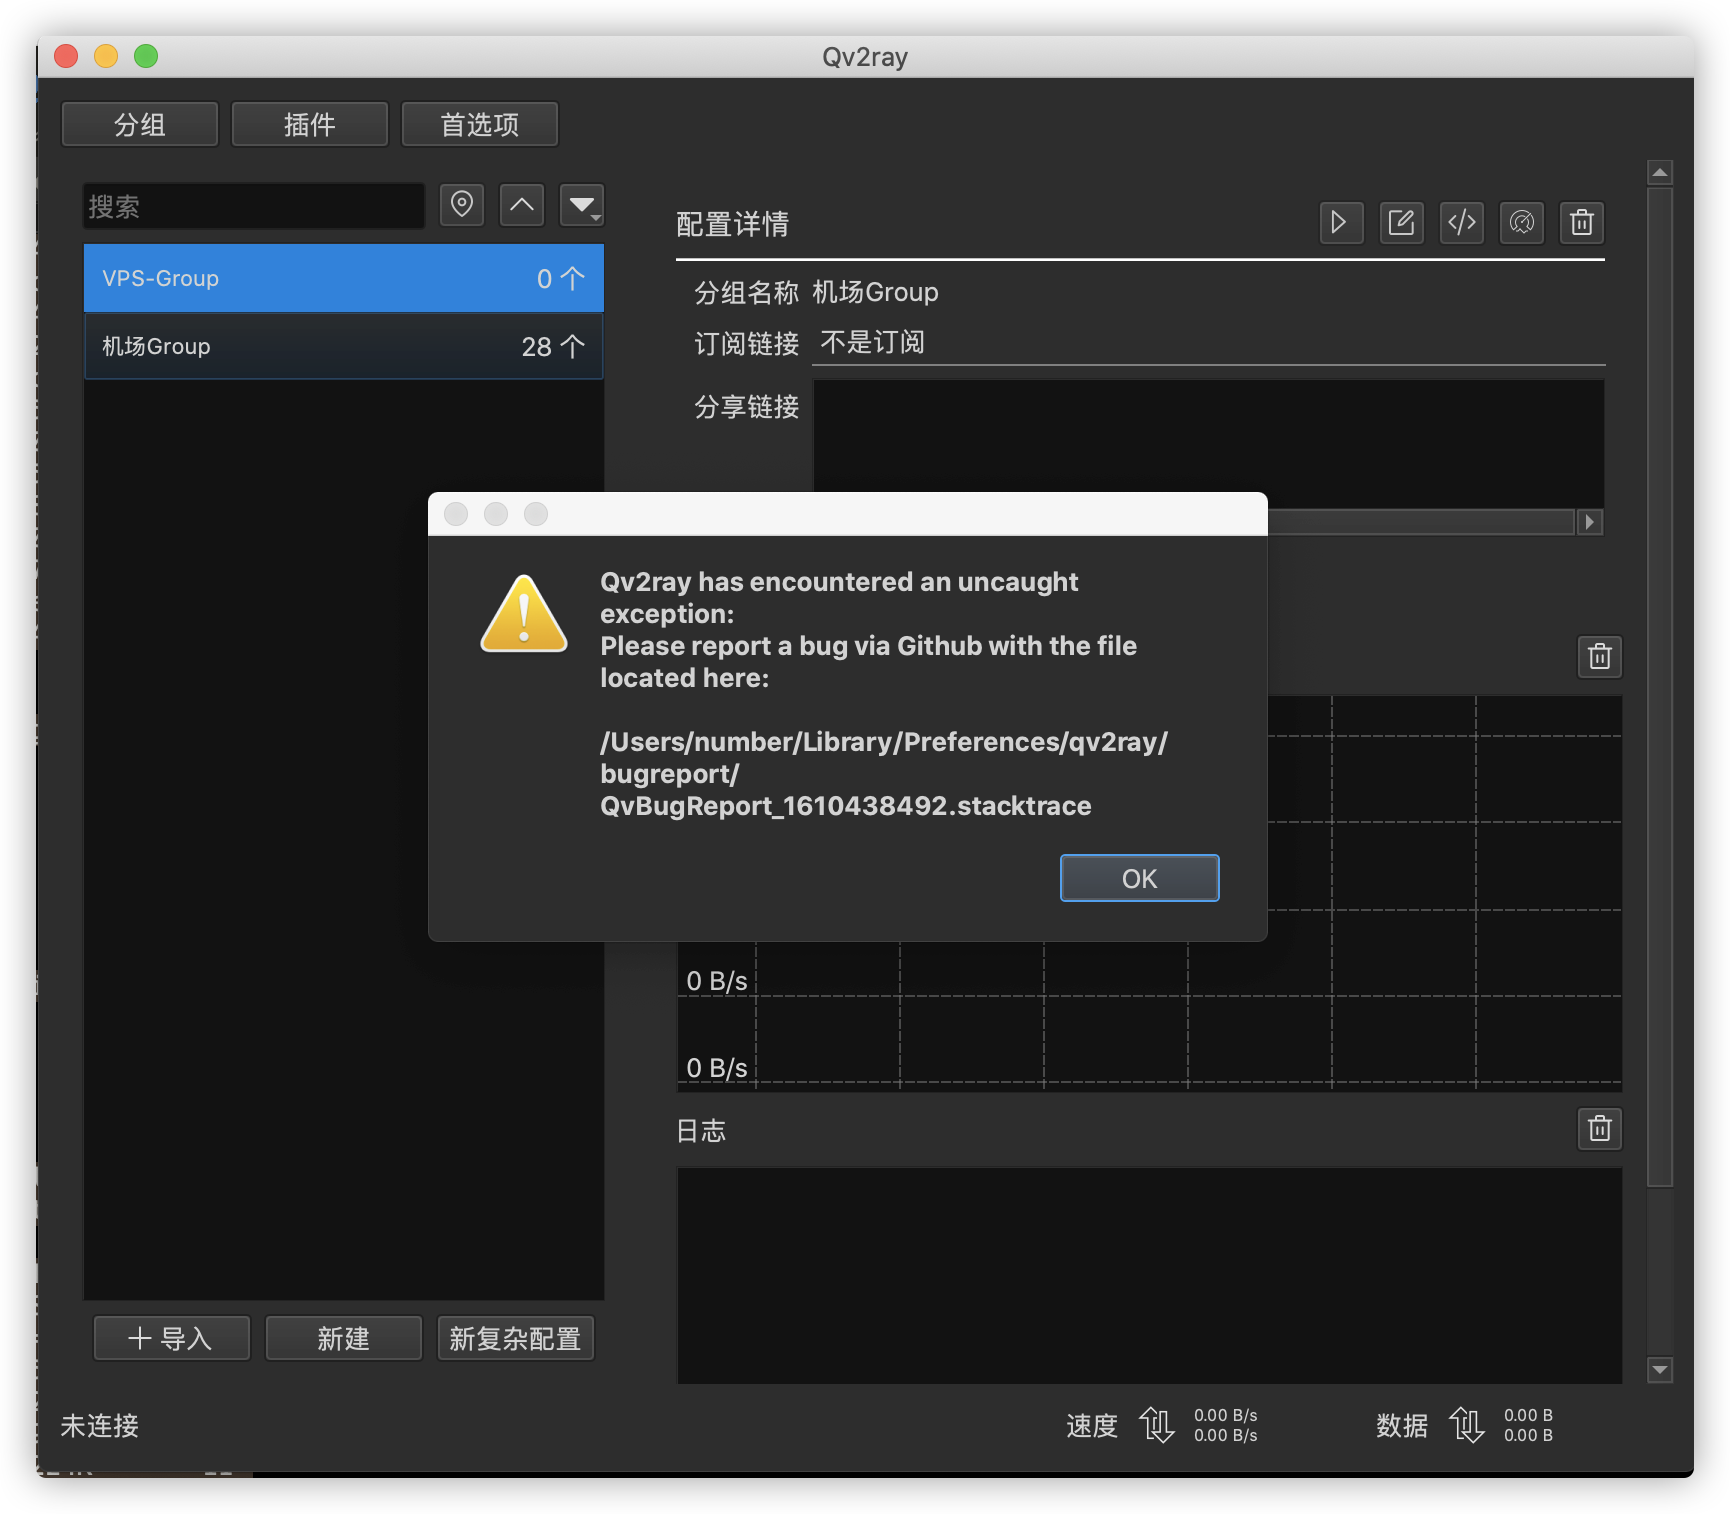Create new connection via 新建 button
Image resolution: width=1730 pixels, height=1514 pixels.
tap(343, 1338)
